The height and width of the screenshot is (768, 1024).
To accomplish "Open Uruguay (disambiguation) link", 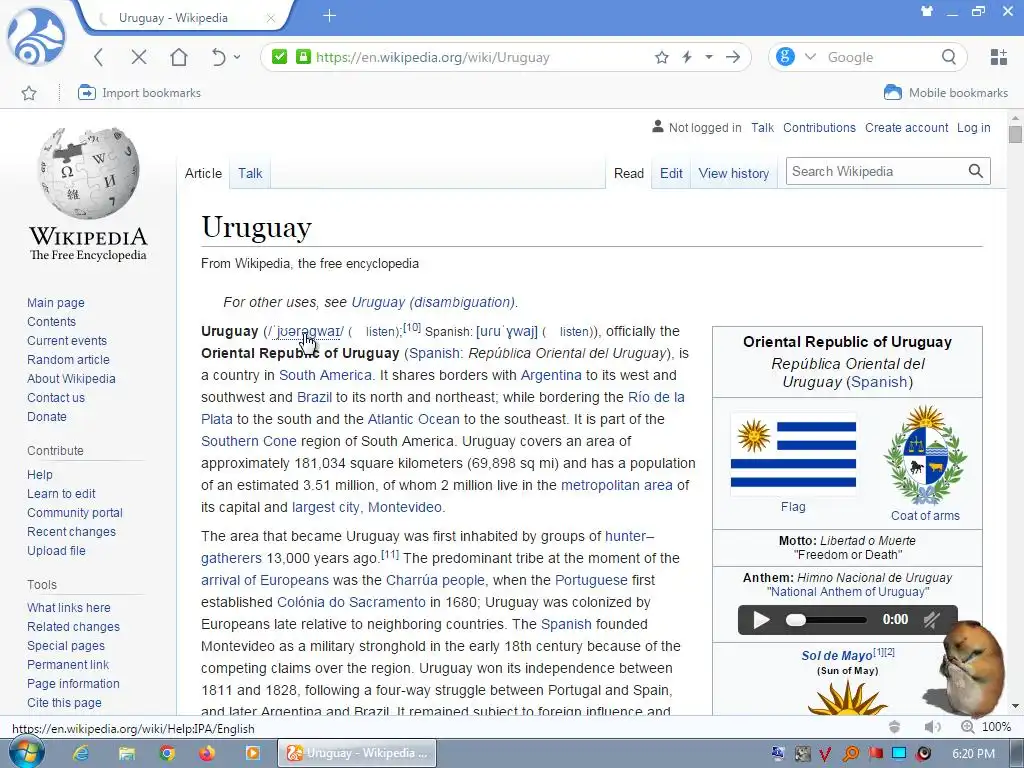I will 433,302.
